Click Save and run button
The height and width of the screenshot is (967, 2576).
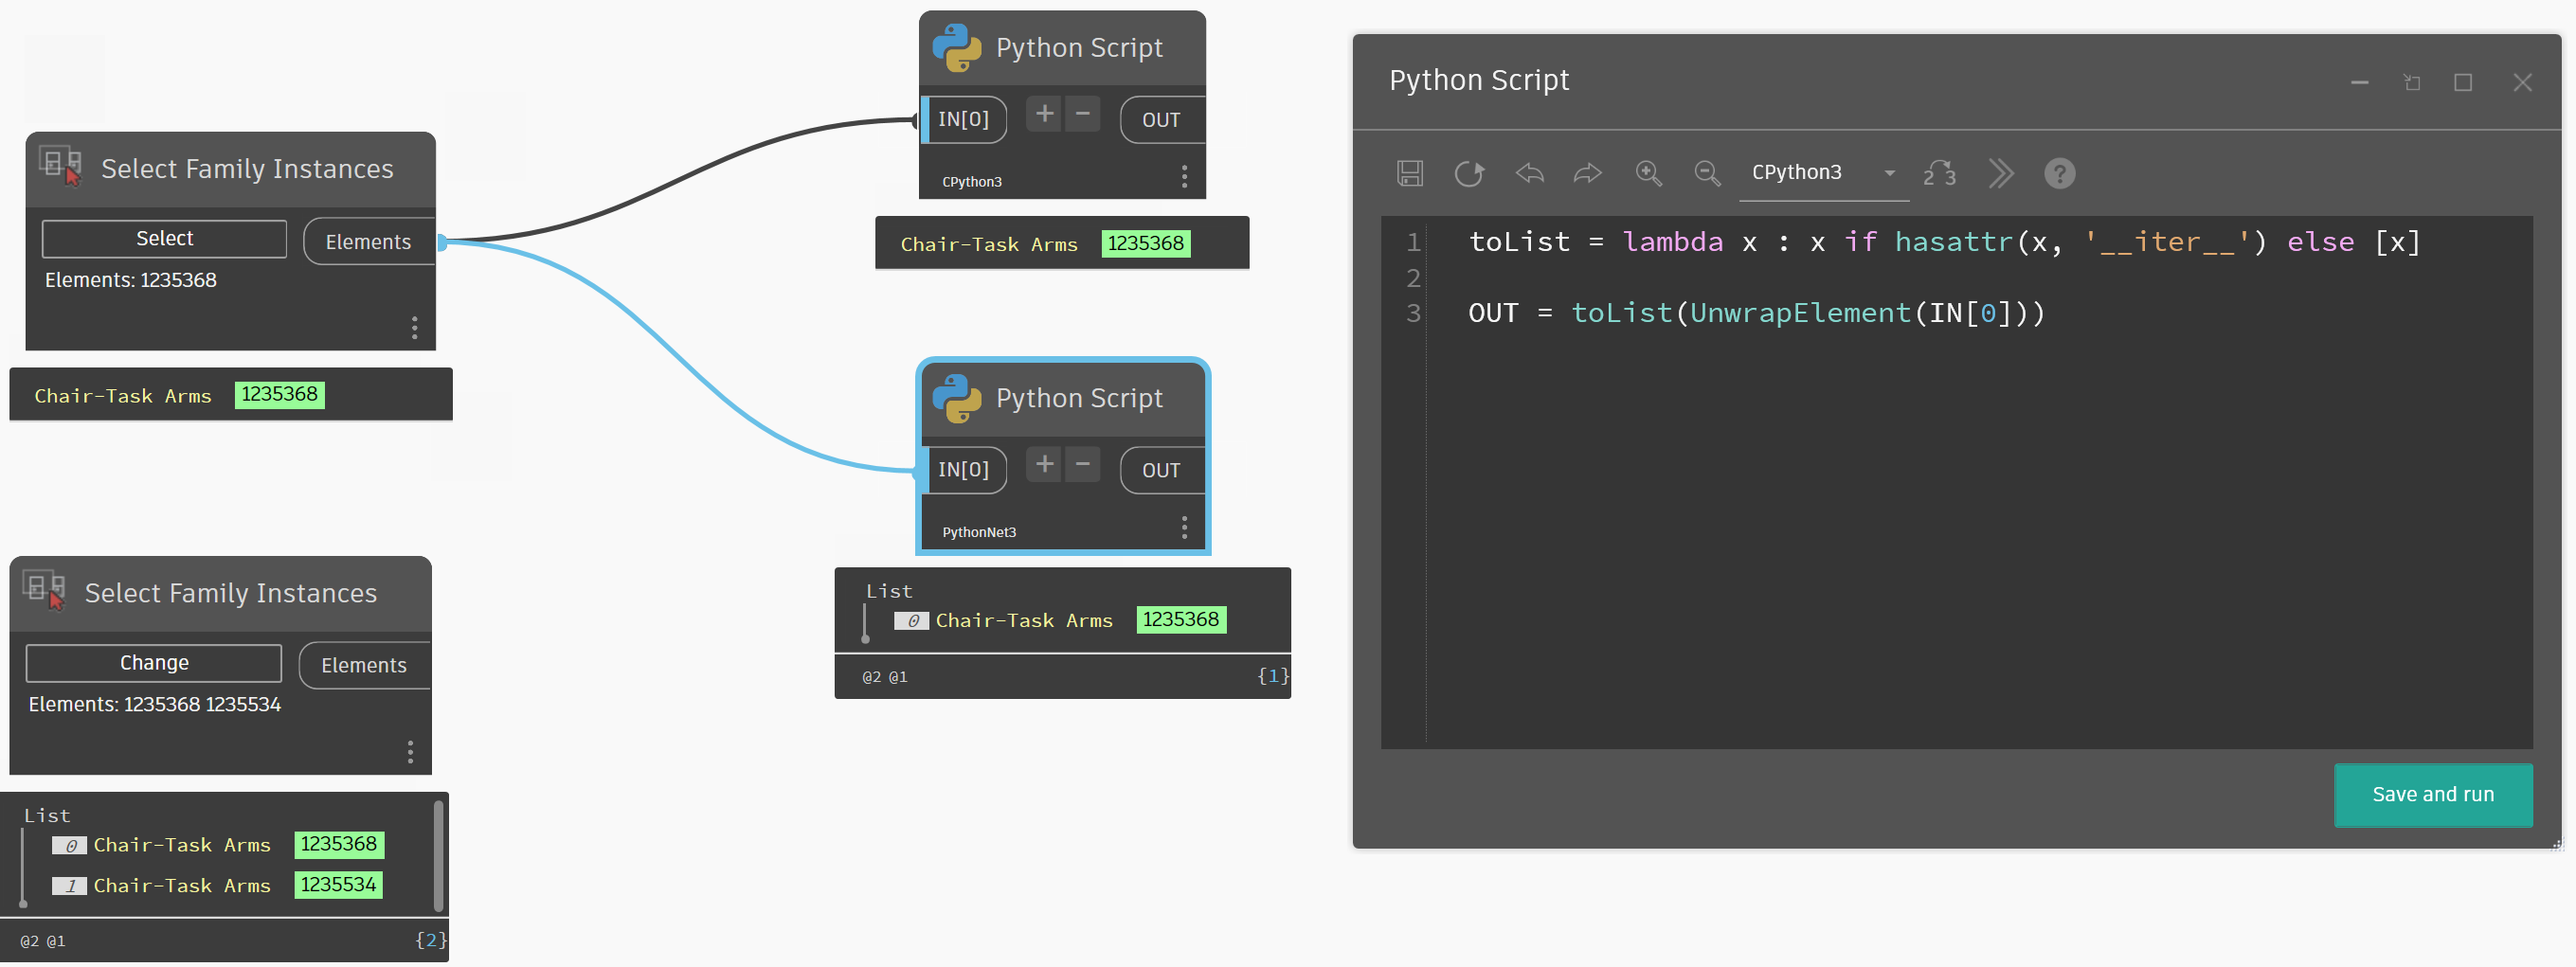2432,794
